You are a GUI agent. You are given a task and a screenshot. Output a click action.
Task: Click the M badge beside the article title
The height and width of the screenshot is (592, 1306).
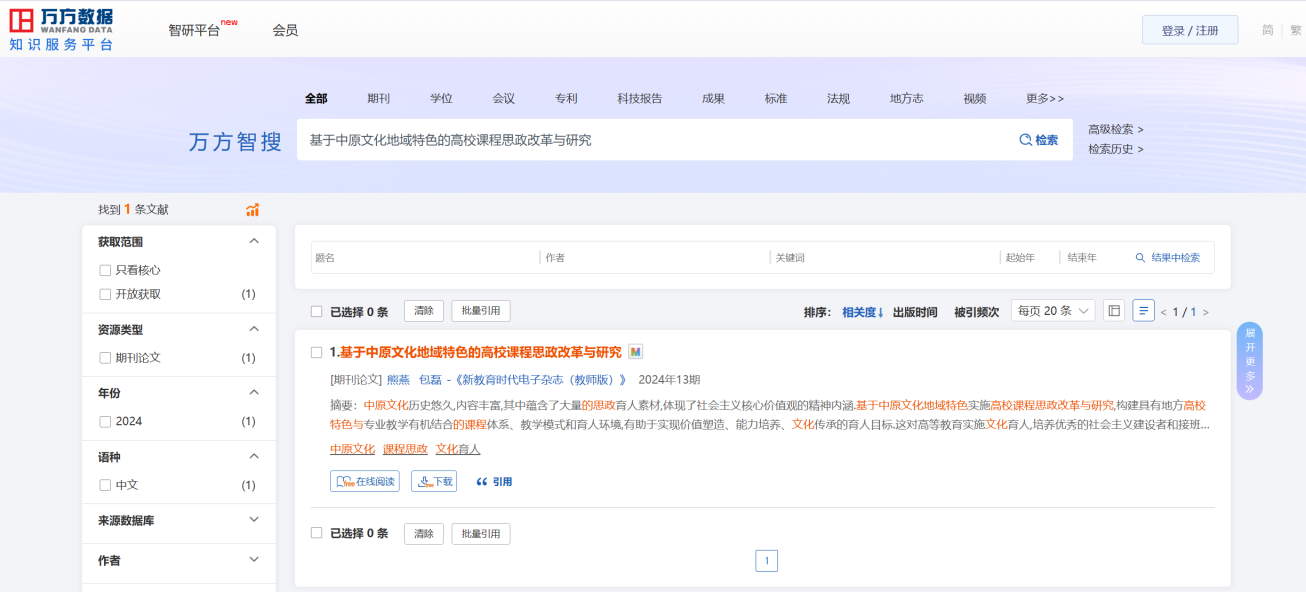635,352
